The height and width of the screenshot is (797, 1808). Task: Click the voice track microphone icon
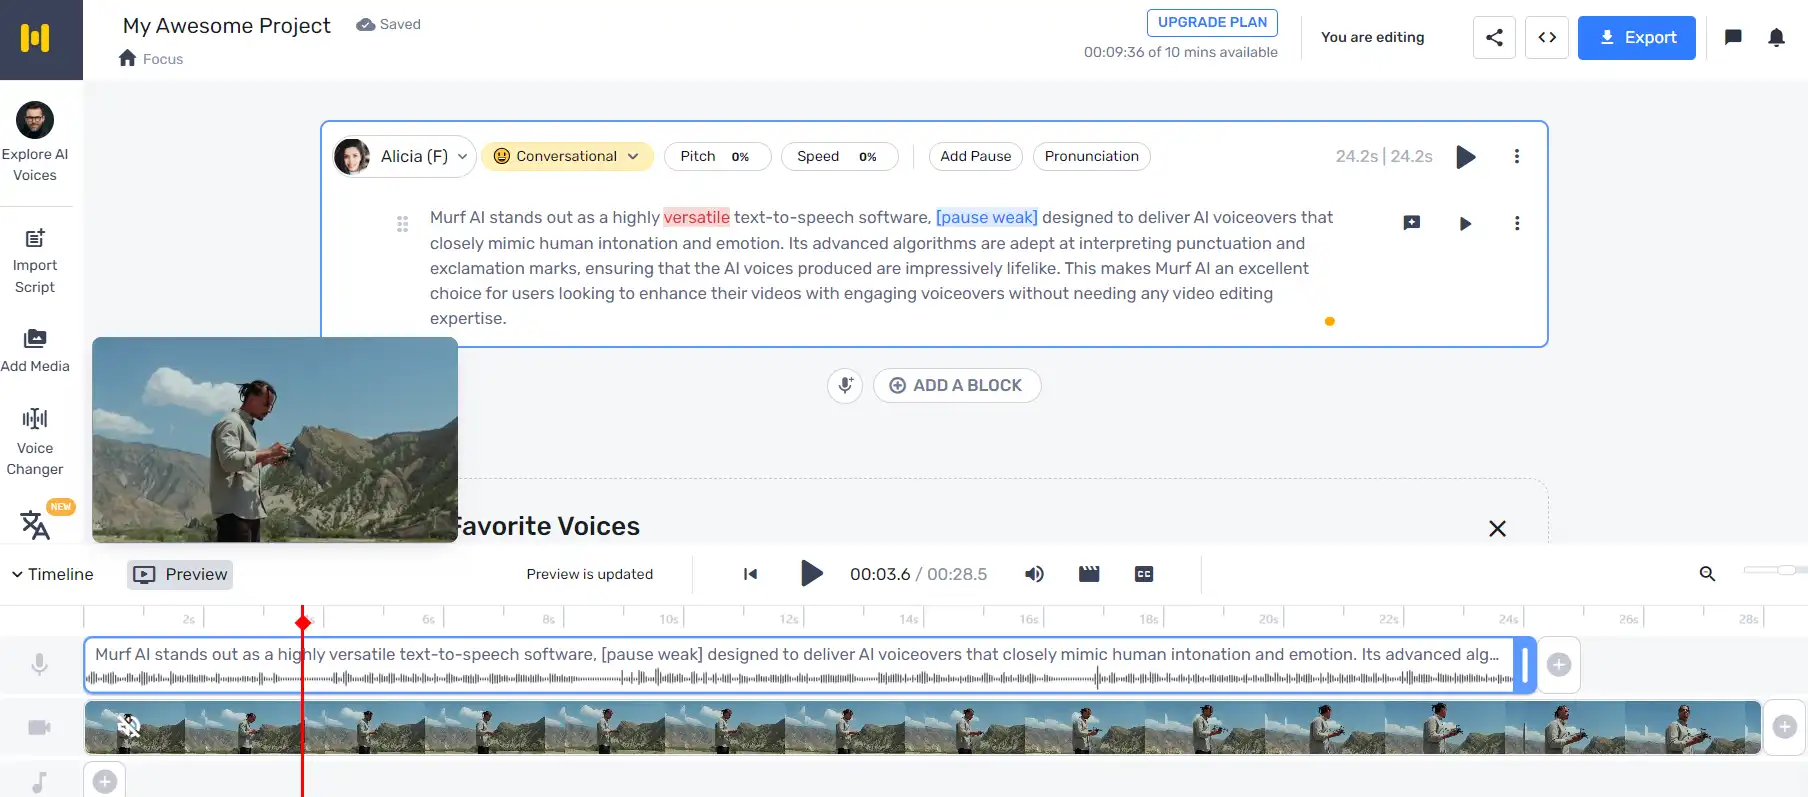click(40, 664)
